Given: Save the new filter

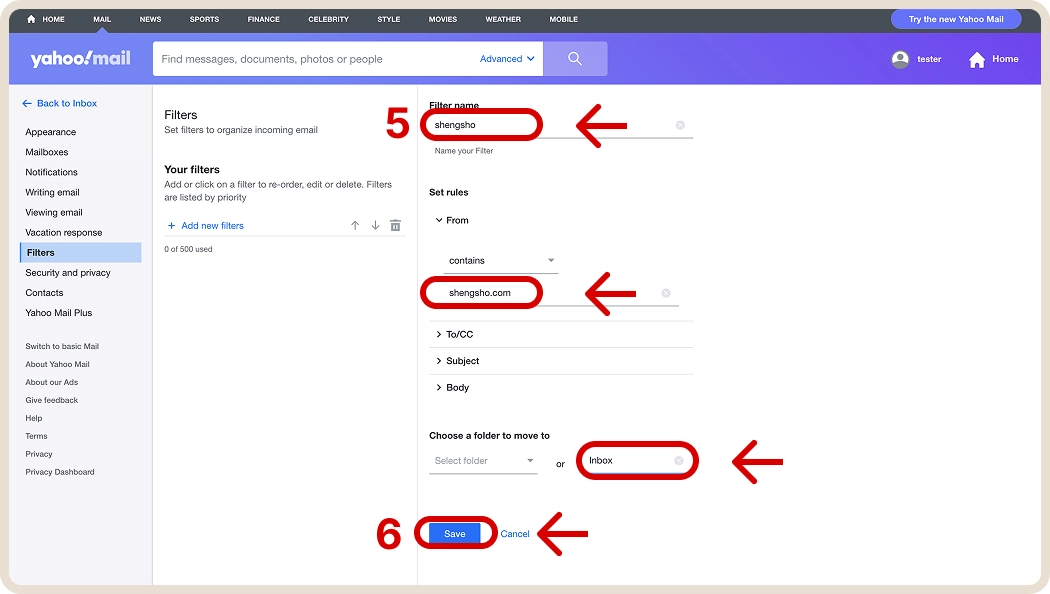Looking at the screenshot, I should 455,533.
